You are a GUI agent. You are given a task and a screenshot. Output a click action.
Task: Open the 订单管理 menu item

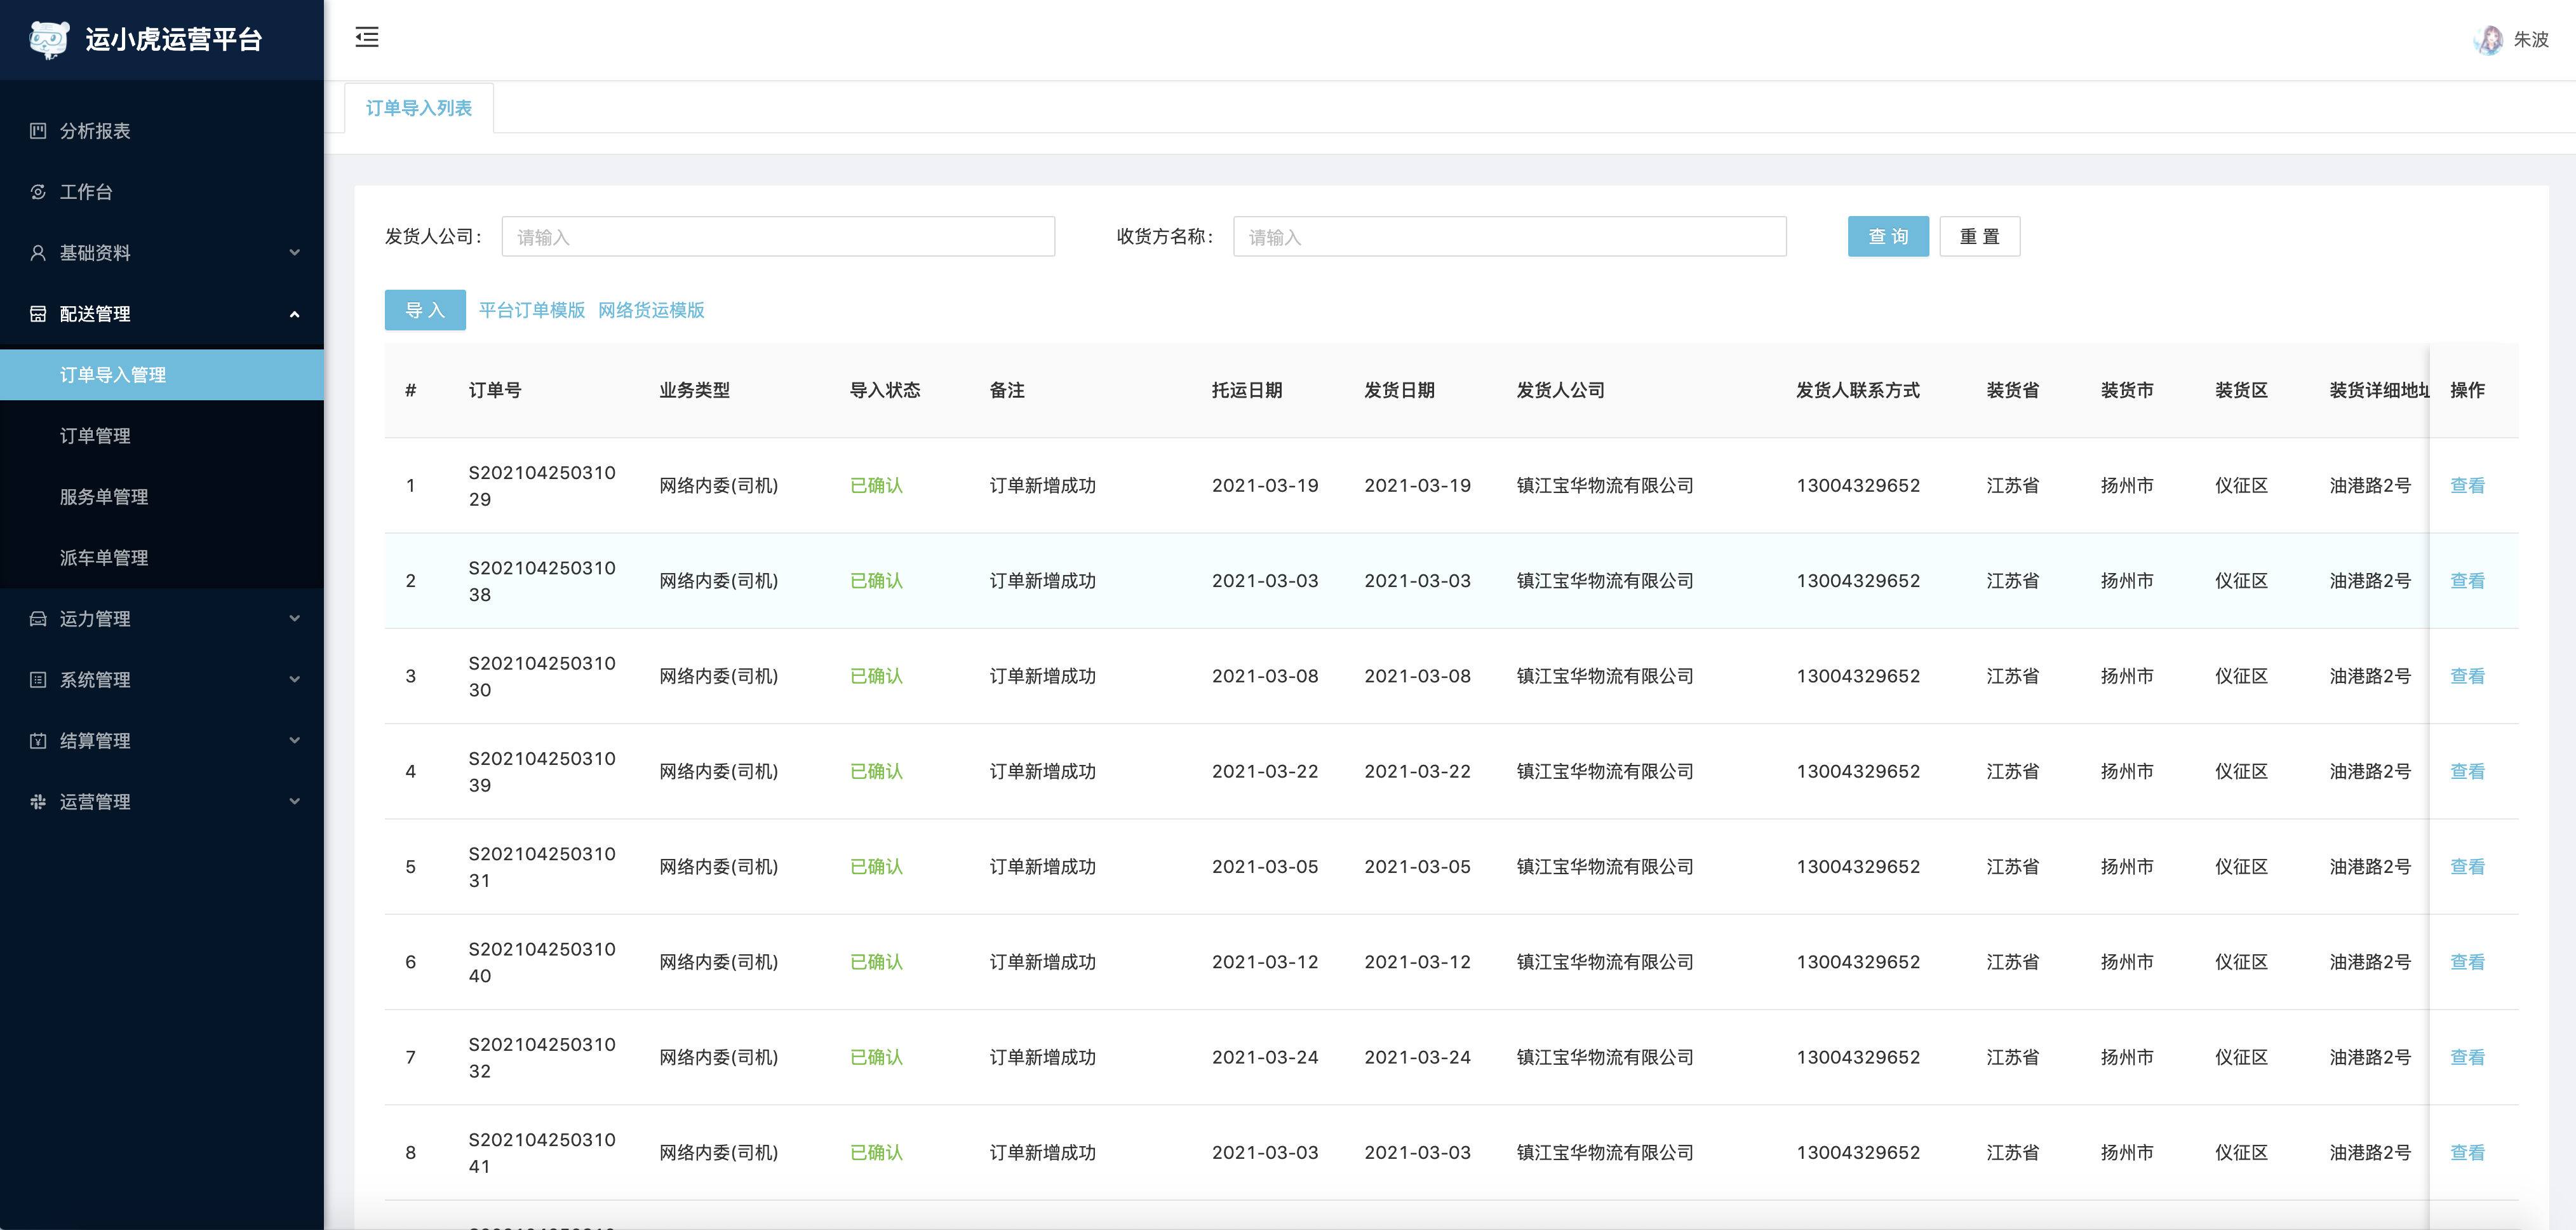click(x=95, y=436)
